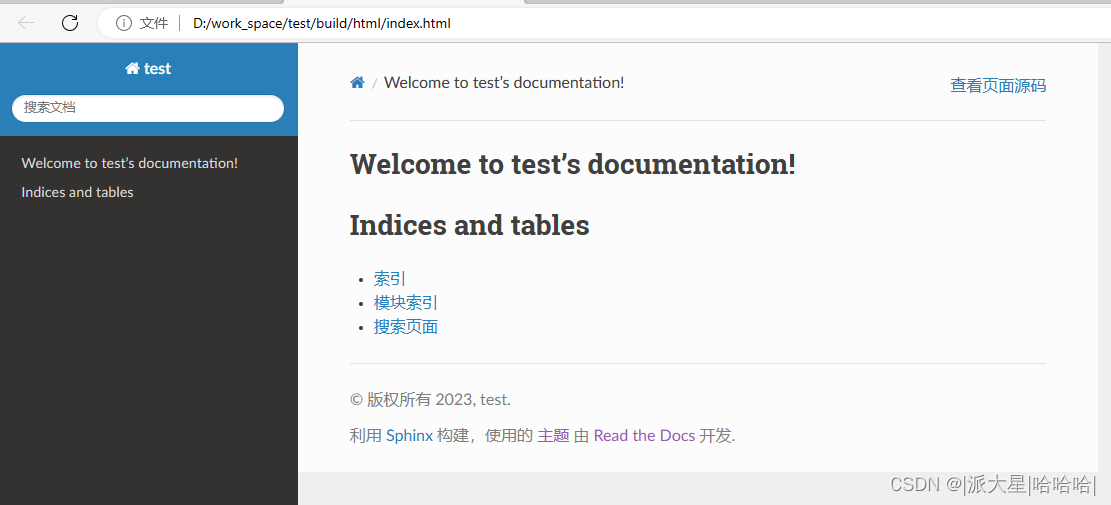Open sidebar item Indices and tables
Viewport: 1111px width, 505px height.
[77, 192]
